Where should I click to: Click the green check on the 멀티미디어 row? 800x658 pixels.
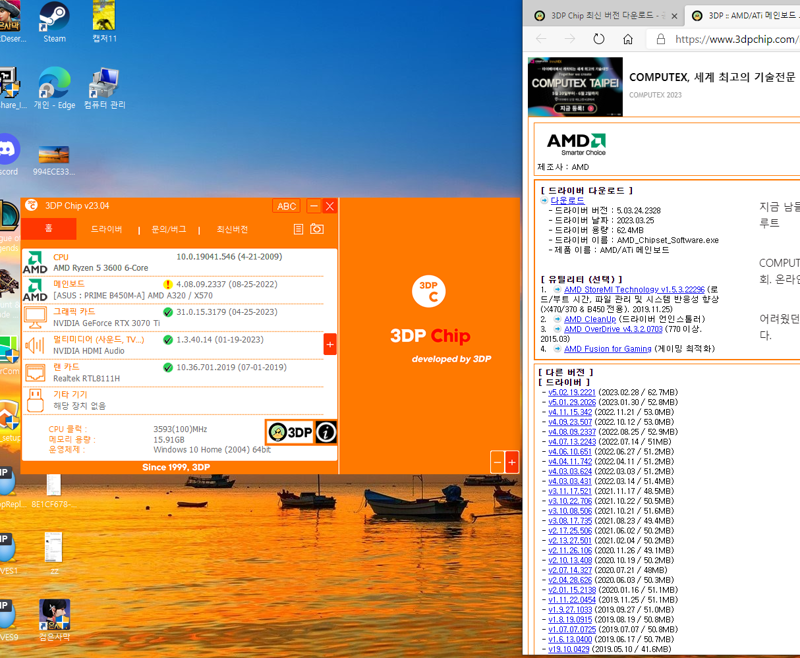167,340
